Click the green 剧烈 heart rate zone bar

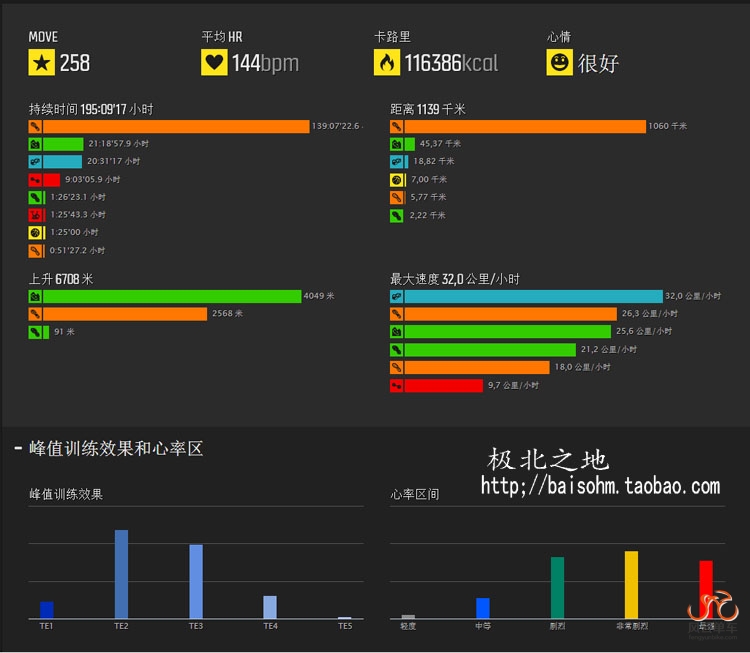coord(557,587)
